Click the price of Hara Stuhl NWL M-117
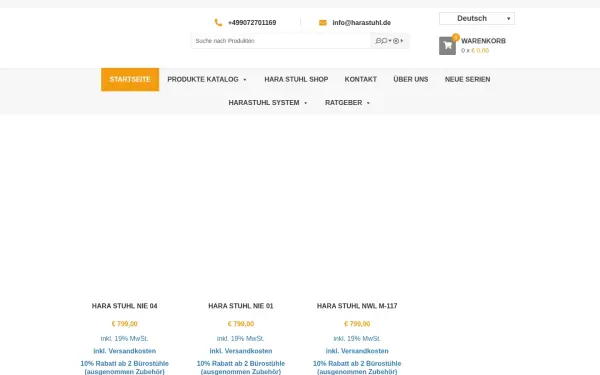Viewport: 600px width, 375px height. (357, 324)
